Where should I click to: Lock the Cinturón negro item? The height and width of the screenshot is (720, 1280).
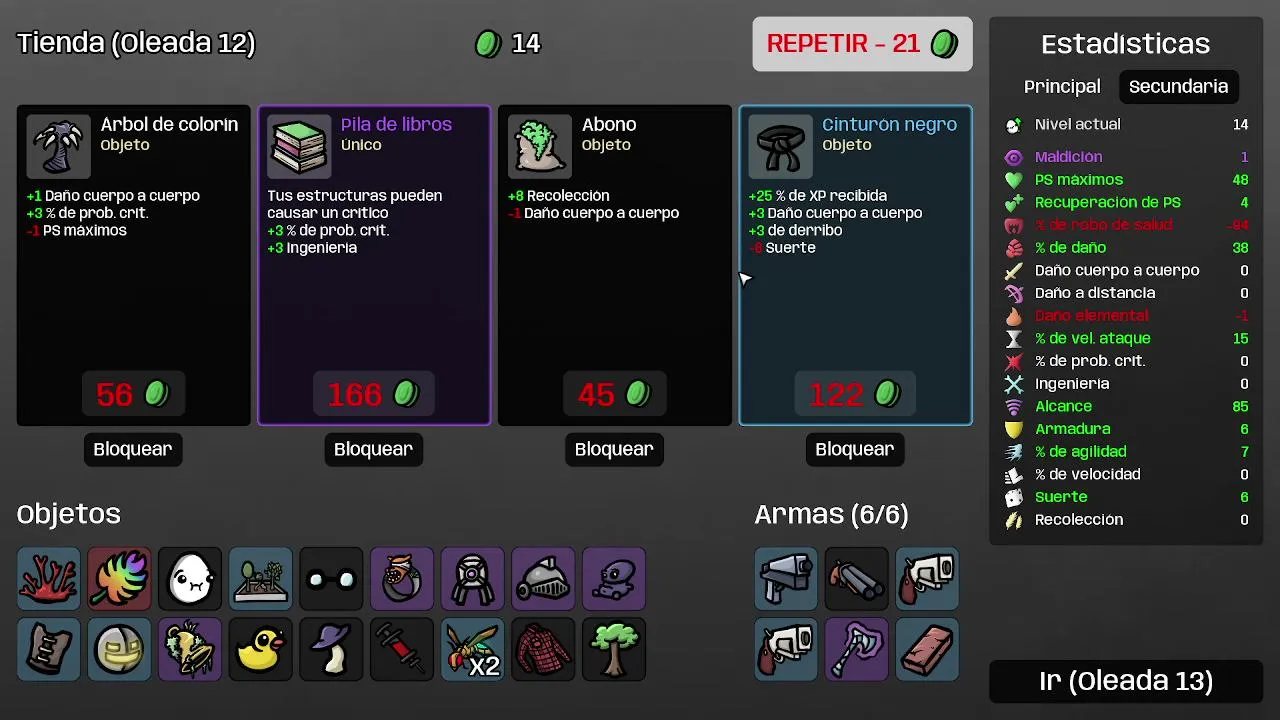pos(855,449)
